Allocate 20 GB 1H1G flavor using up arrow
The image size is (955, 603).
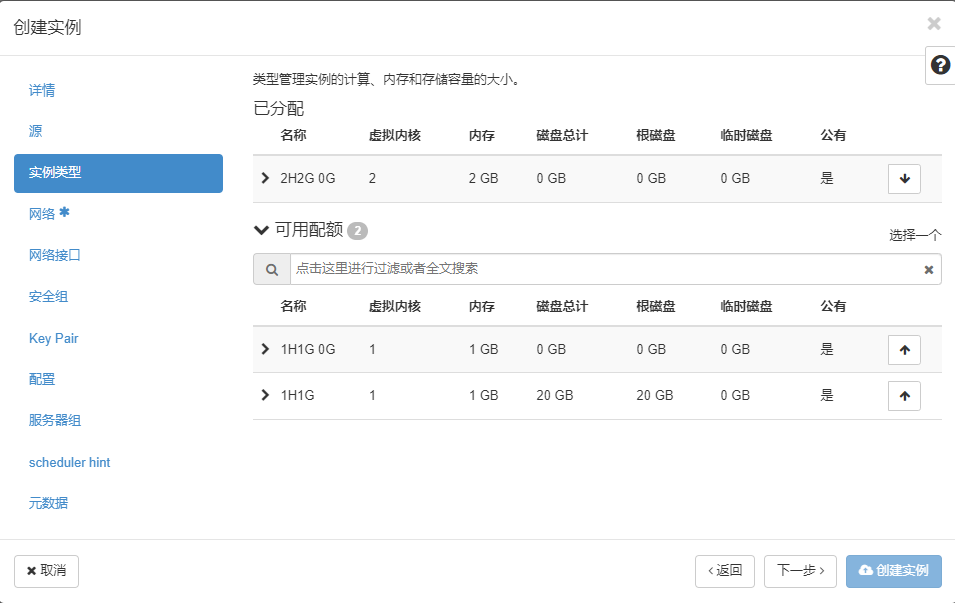(904, 395)
